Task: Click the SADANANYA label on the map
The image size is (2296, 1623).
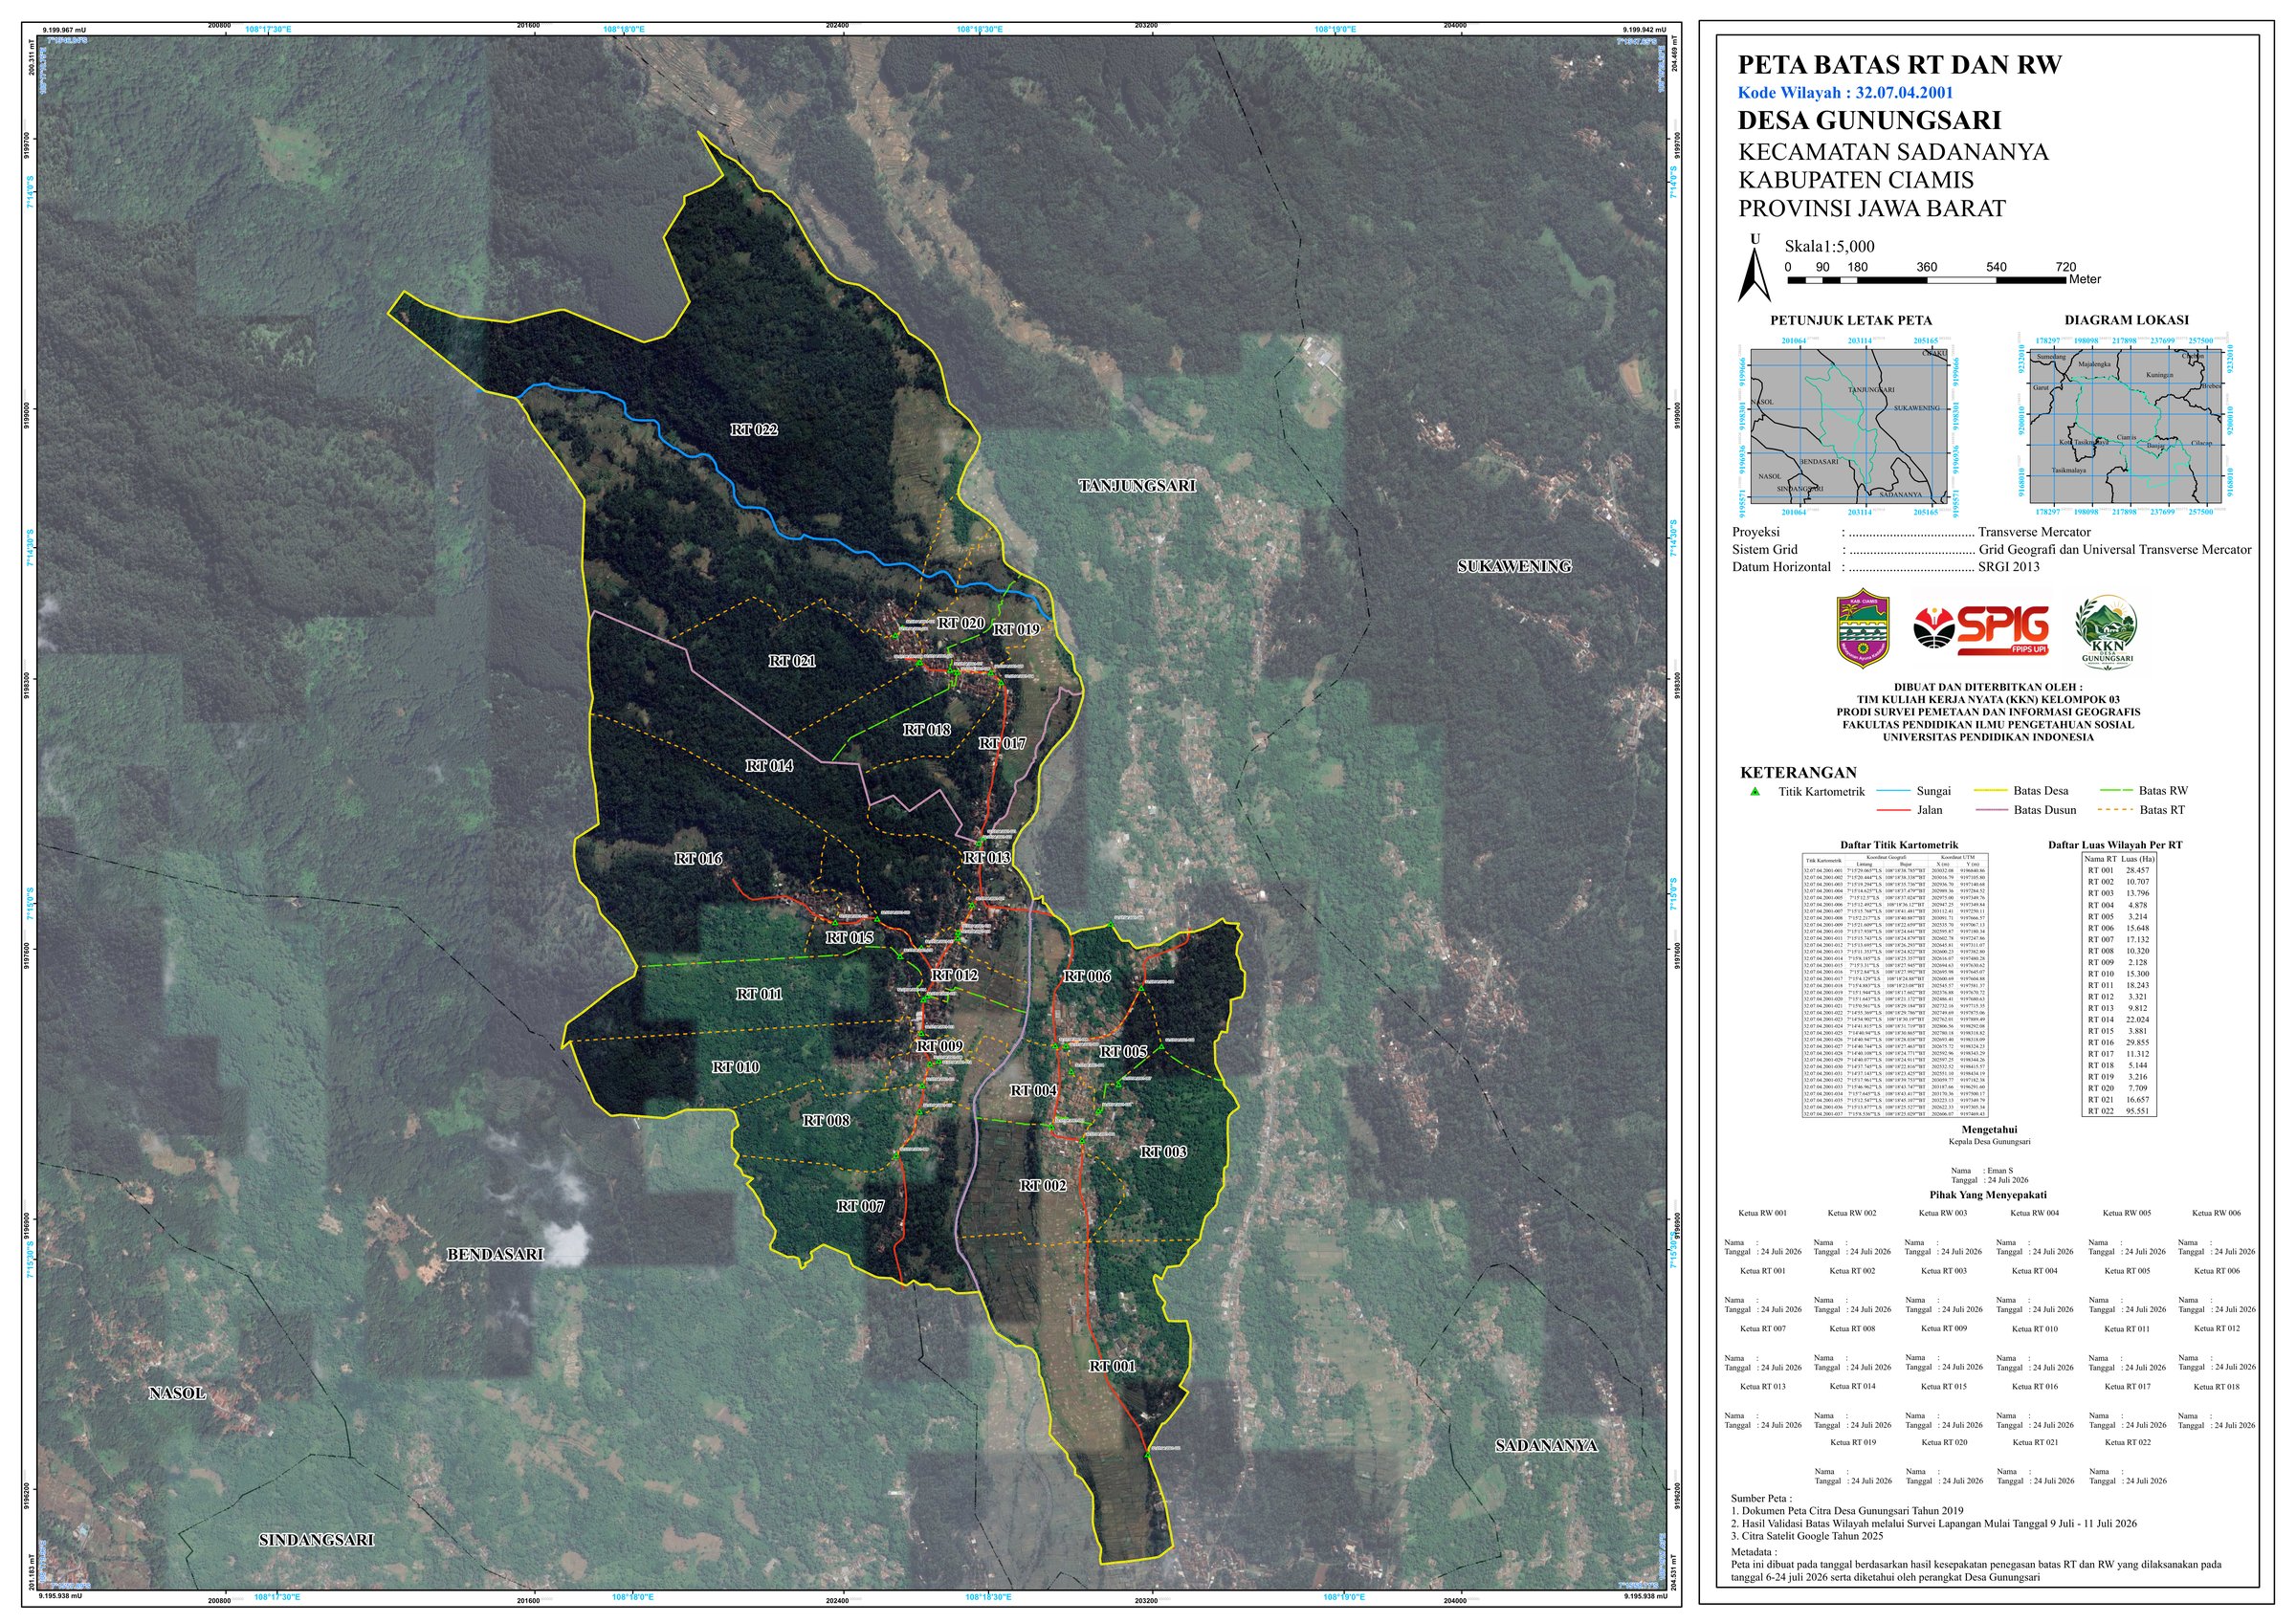Action: point(1546,1446)
